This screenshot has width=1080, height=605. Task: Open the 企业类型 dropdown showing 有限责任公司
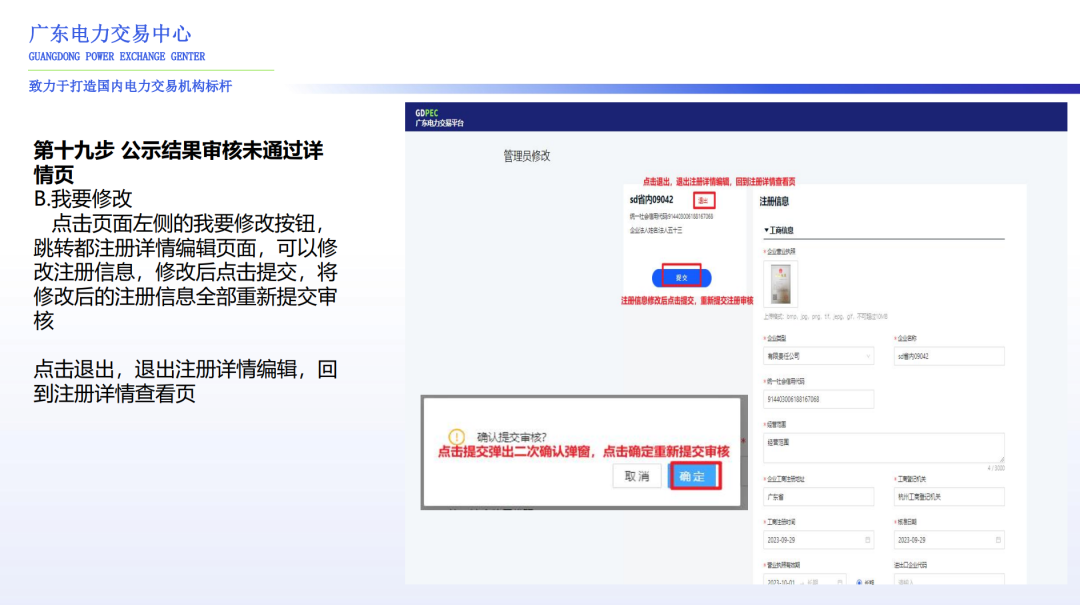coord(819,355)
